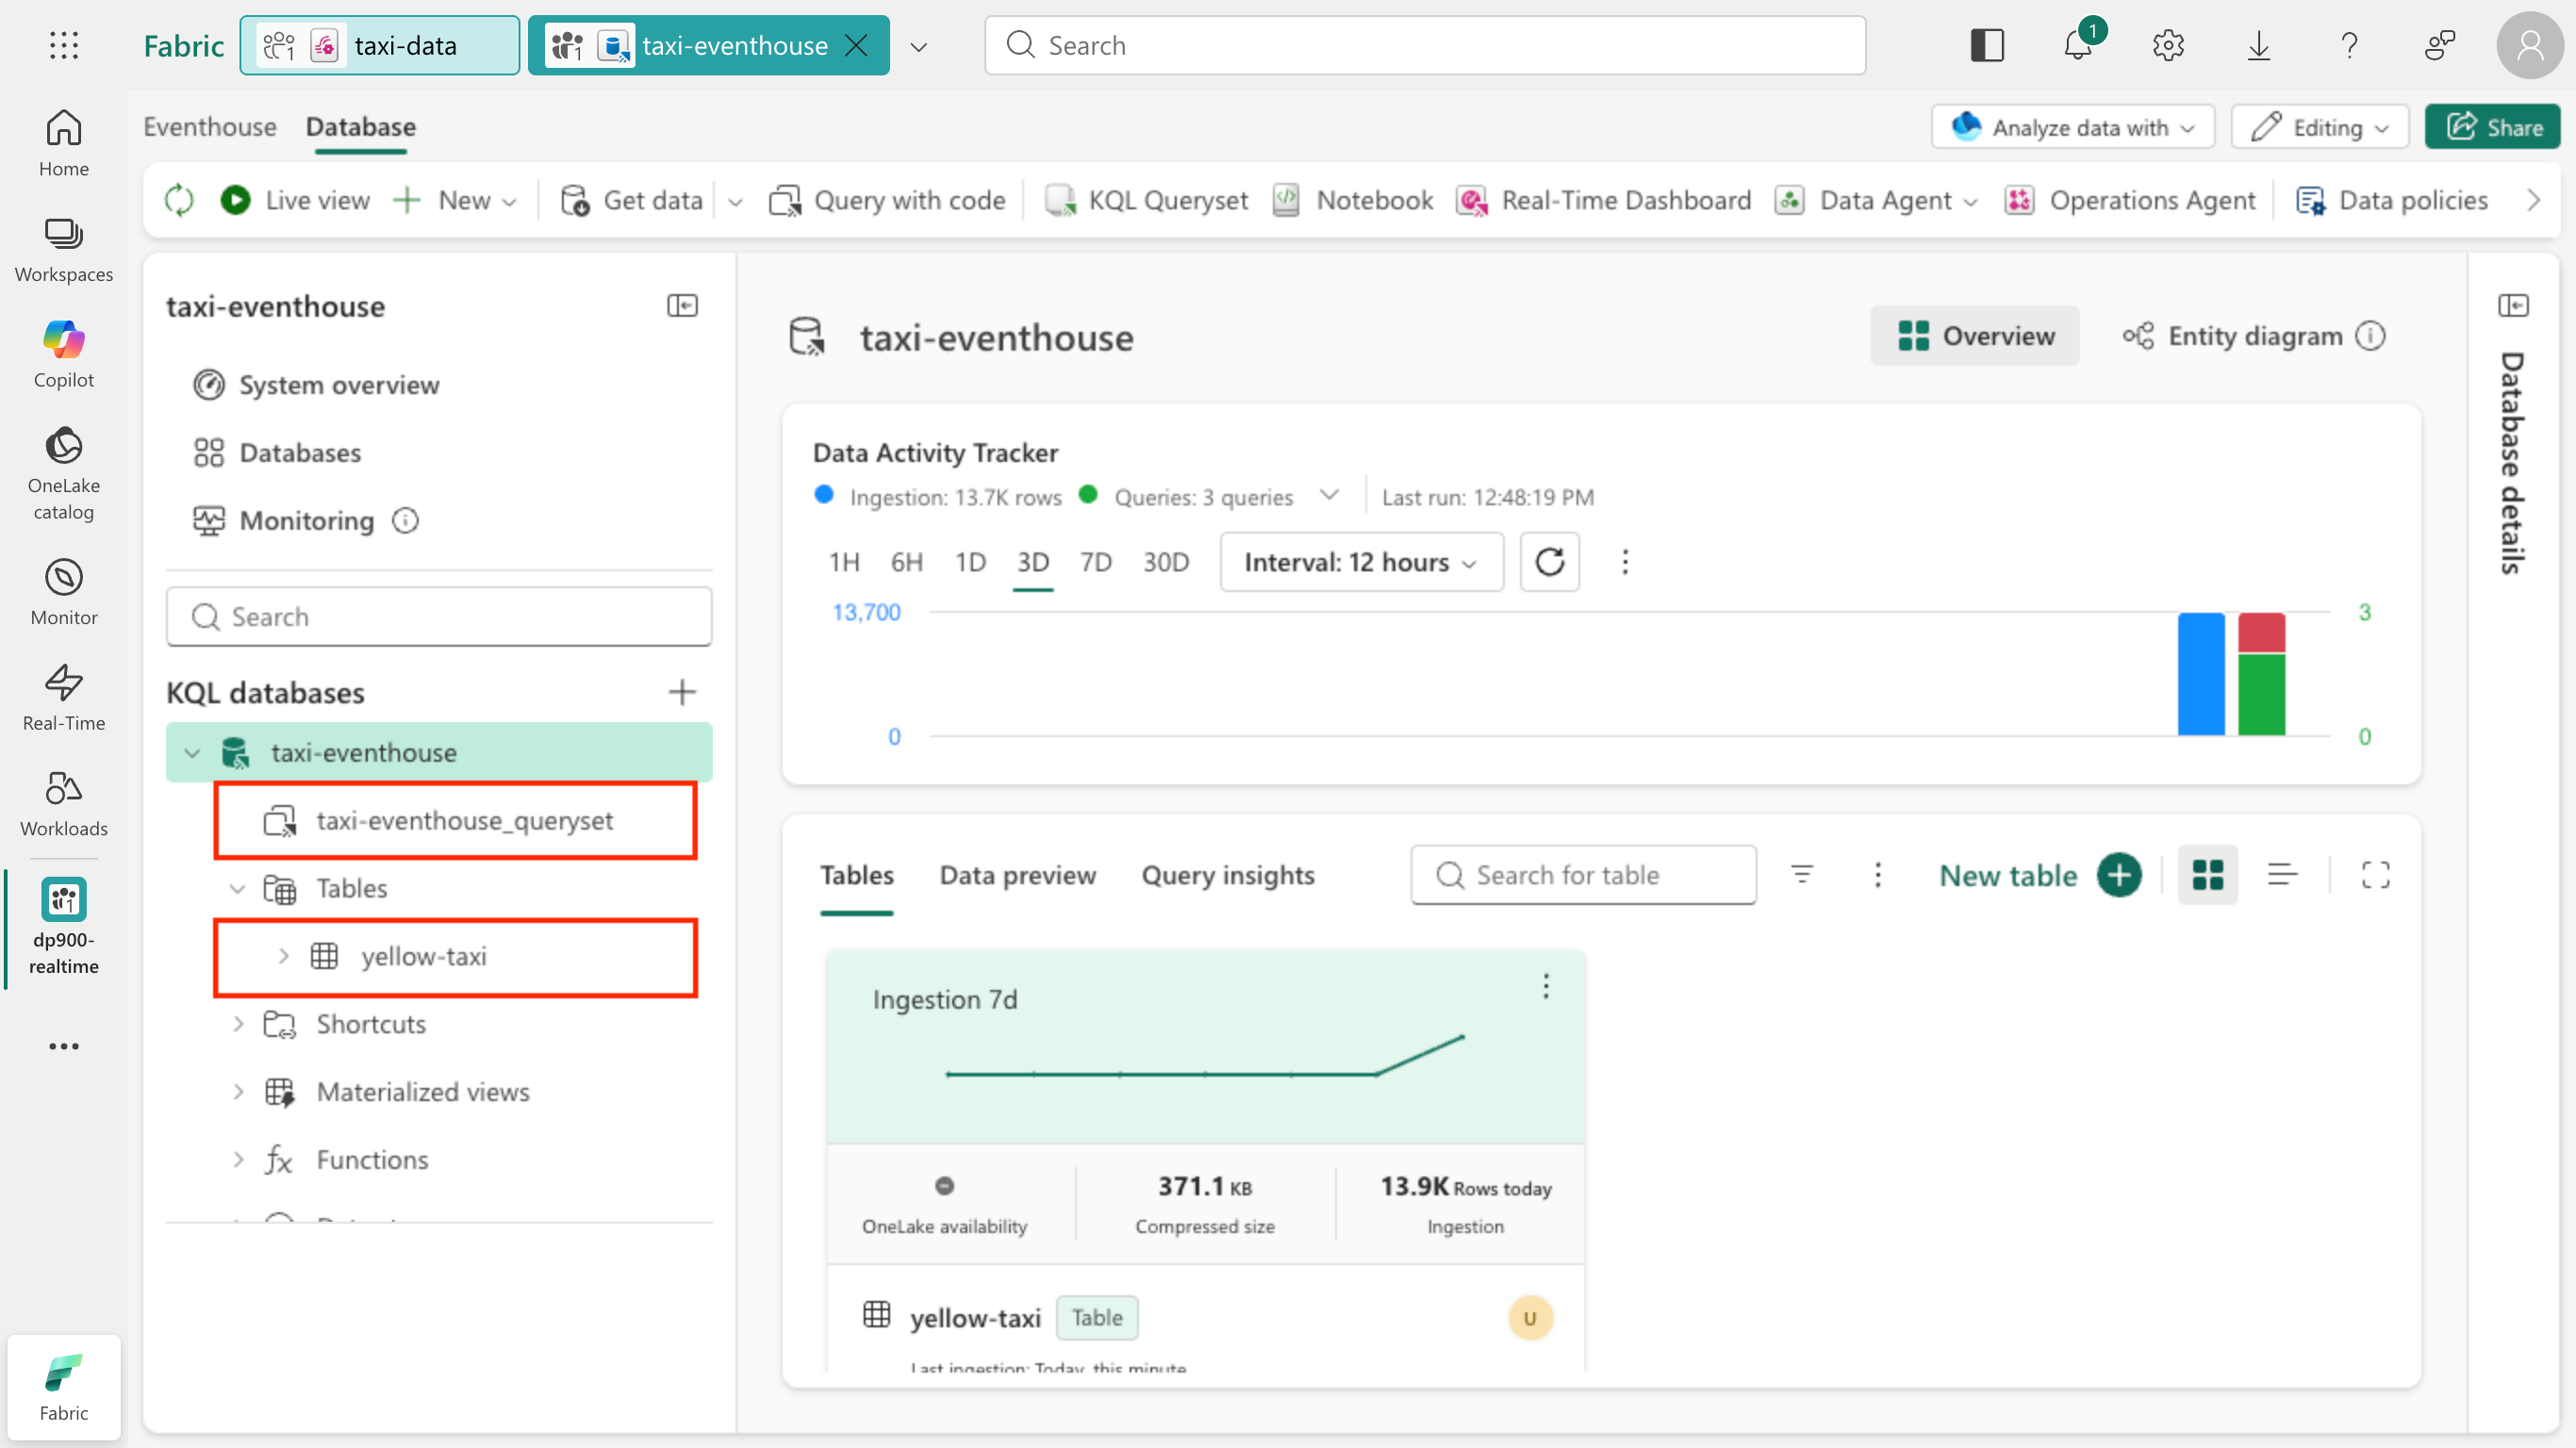Refresh the database using the toolbar refresh icon
The image size is (2576, 1448).
pyautogui.click(x=179, y=200)
